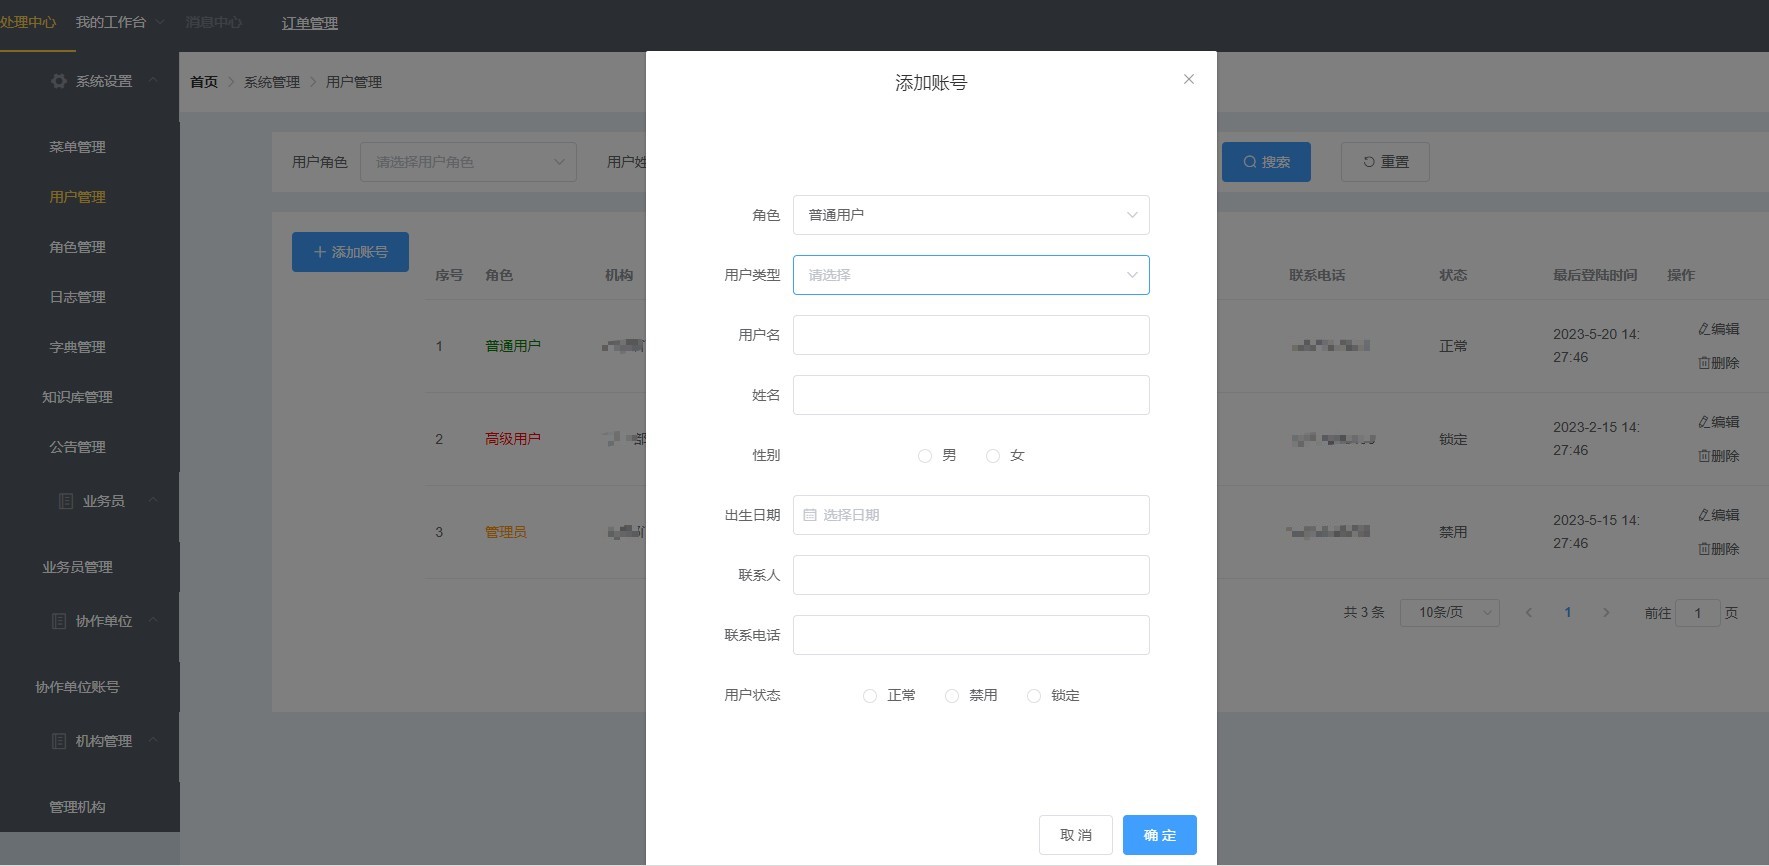1769x866 pixels.
Task: Focus the 联系电话 input field
Action: (971, 635)
